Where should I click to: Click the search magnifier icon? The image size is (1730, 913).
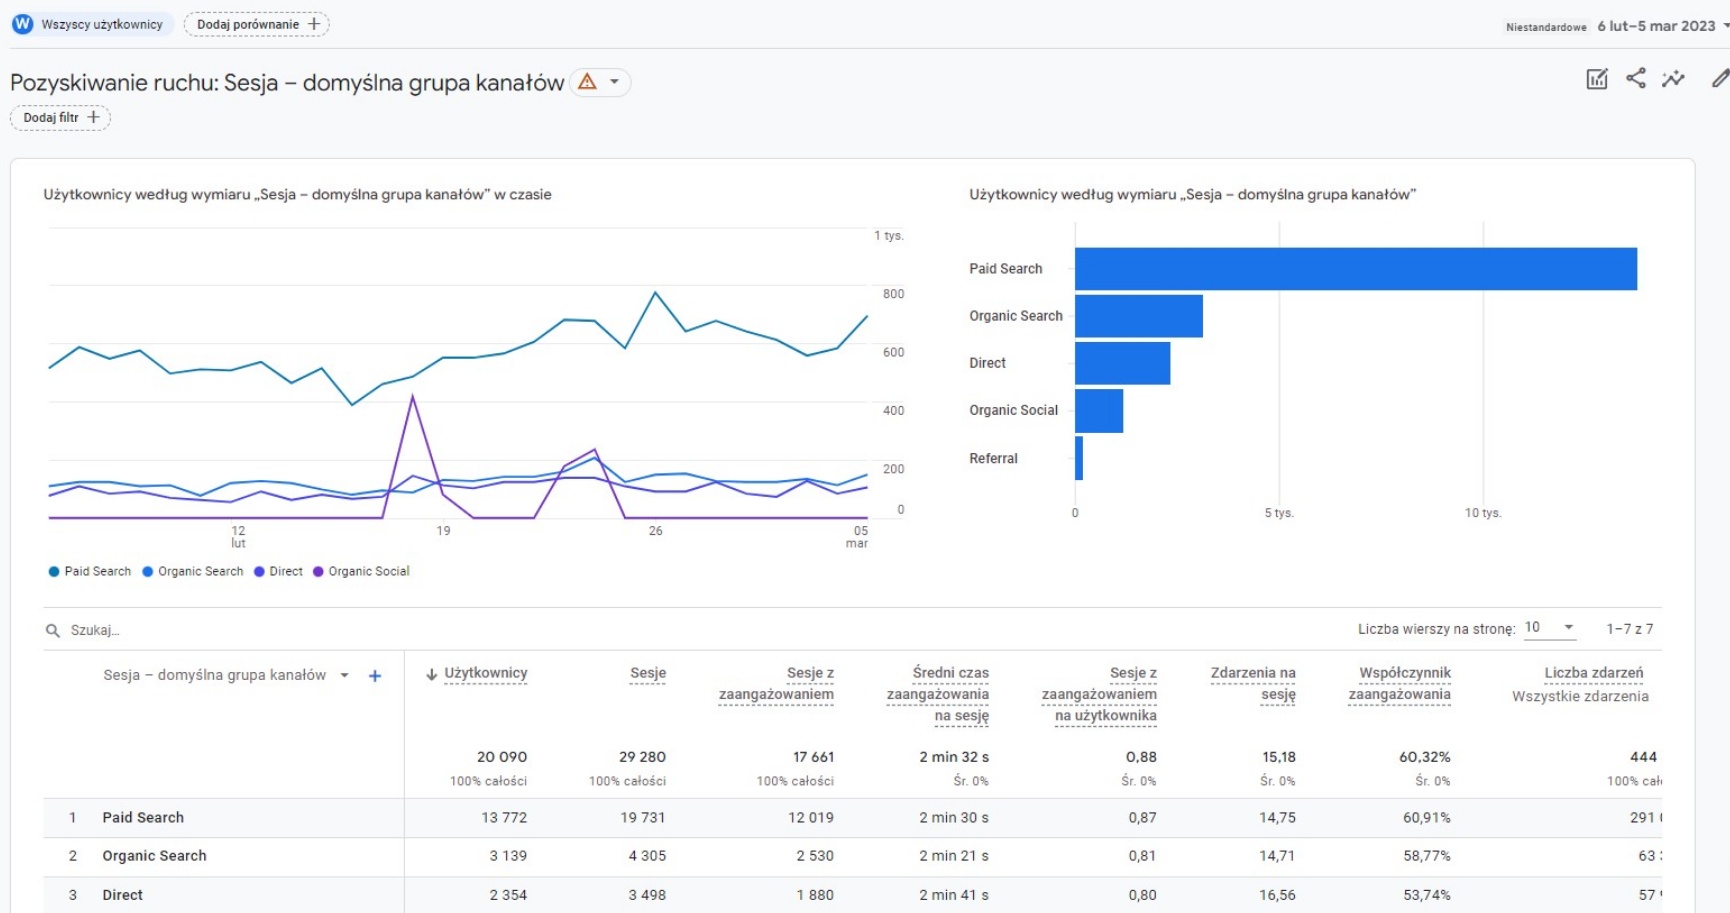coord(53,631)
